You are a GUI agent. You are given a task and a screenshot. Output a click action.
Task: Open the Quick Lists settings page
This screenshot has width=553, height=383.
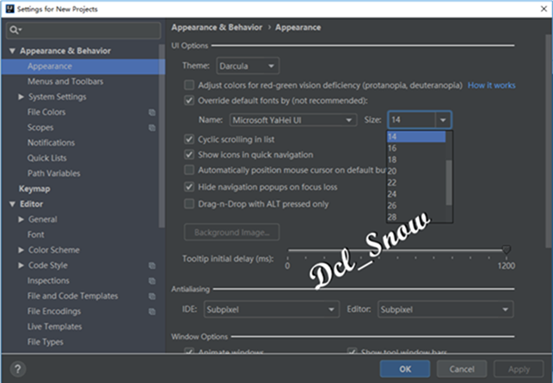pos(47,158)
